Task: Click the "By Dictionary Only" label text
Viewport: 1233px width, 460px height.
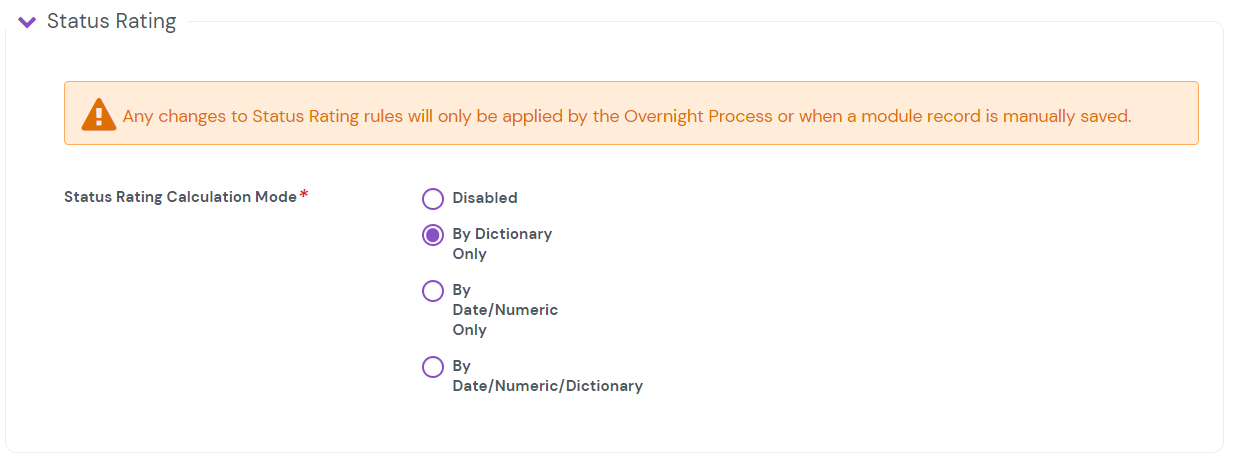Action: [502, 234]
